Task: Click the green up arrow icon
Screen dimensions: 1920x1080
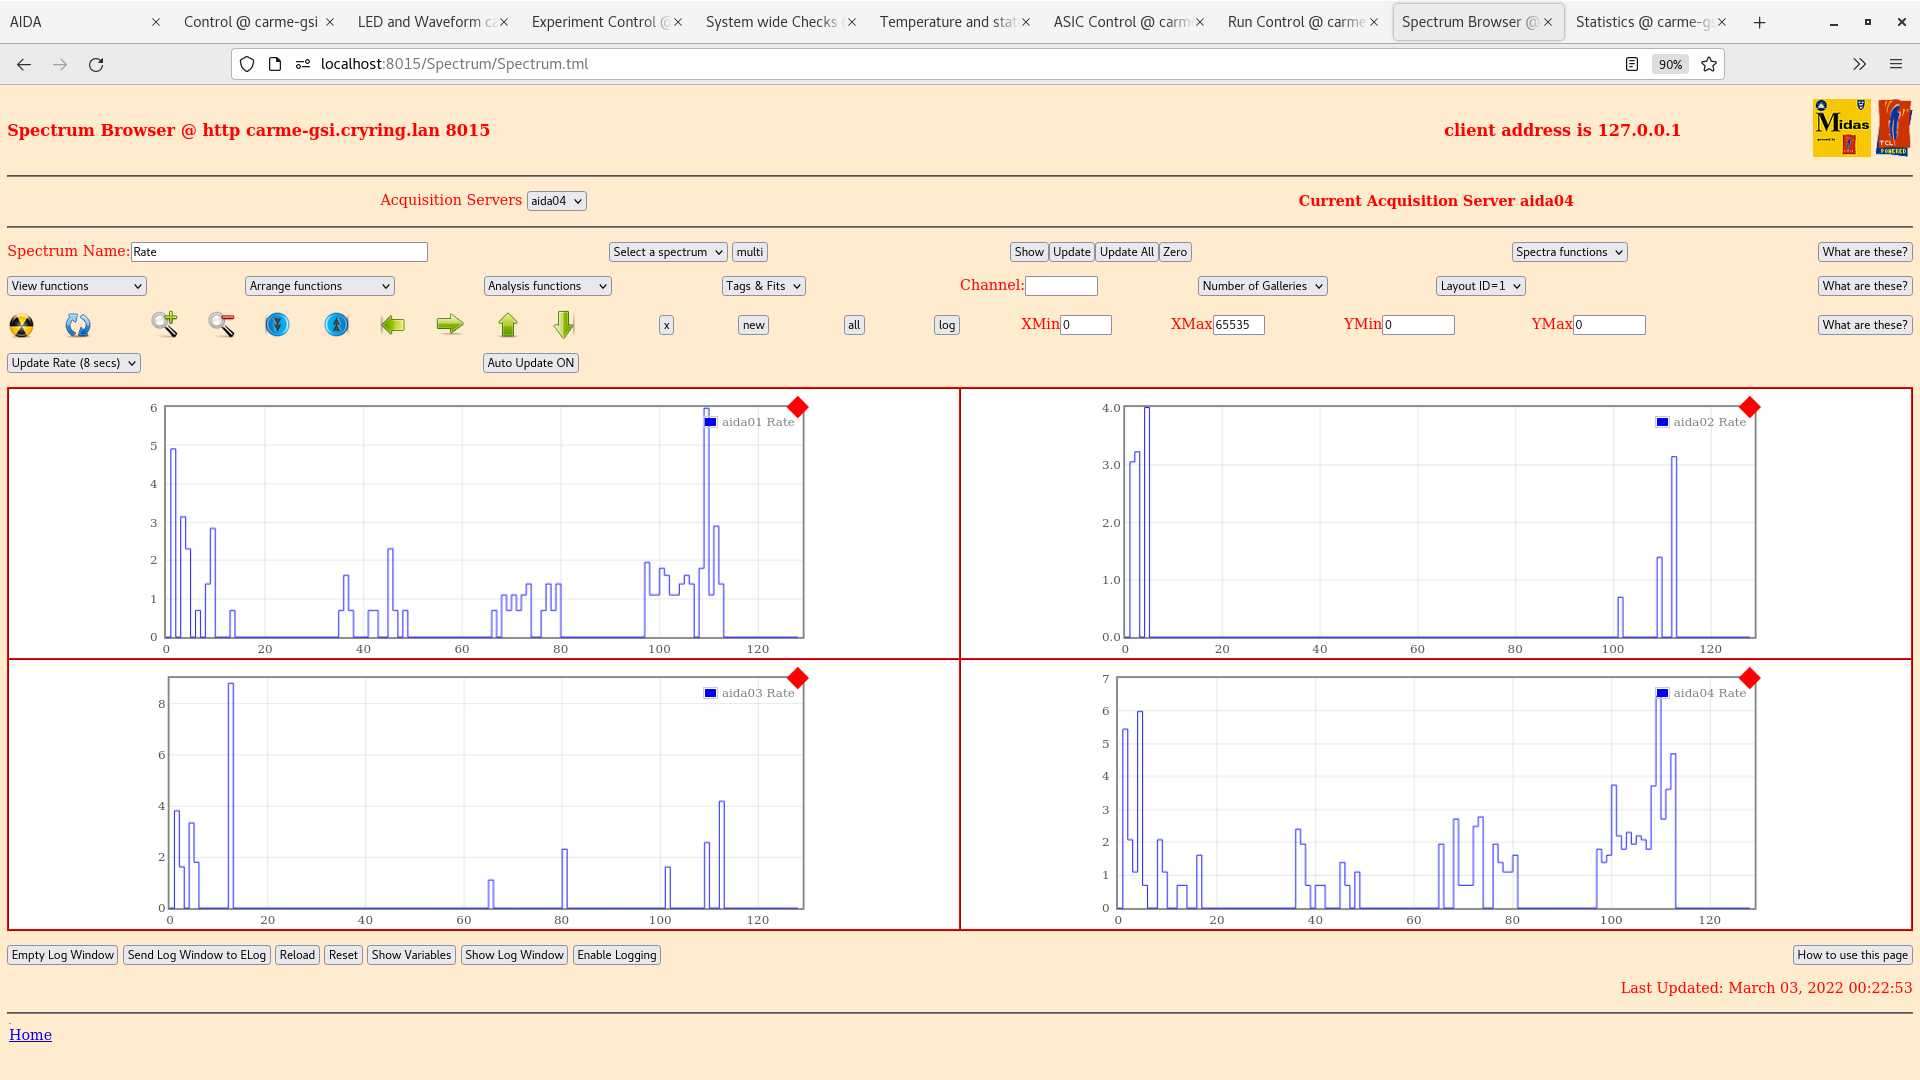Action: (508, 324)
